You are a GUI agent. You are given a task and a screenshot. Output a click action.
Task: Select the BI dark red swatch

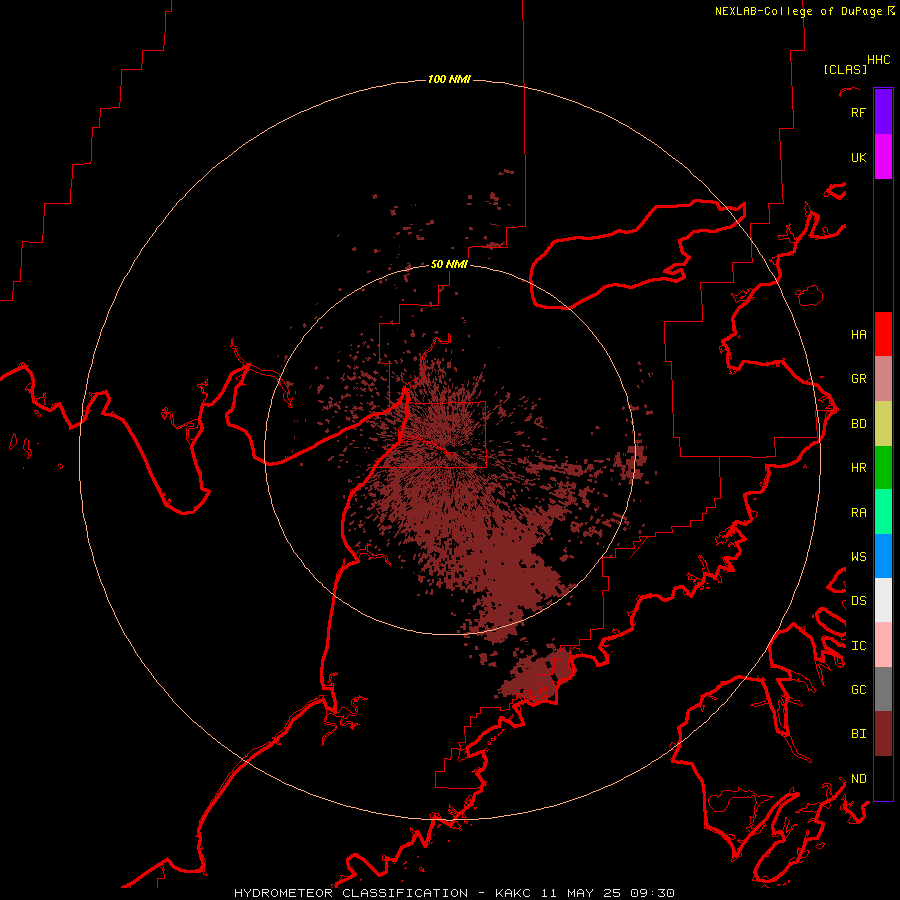(883, 734)
